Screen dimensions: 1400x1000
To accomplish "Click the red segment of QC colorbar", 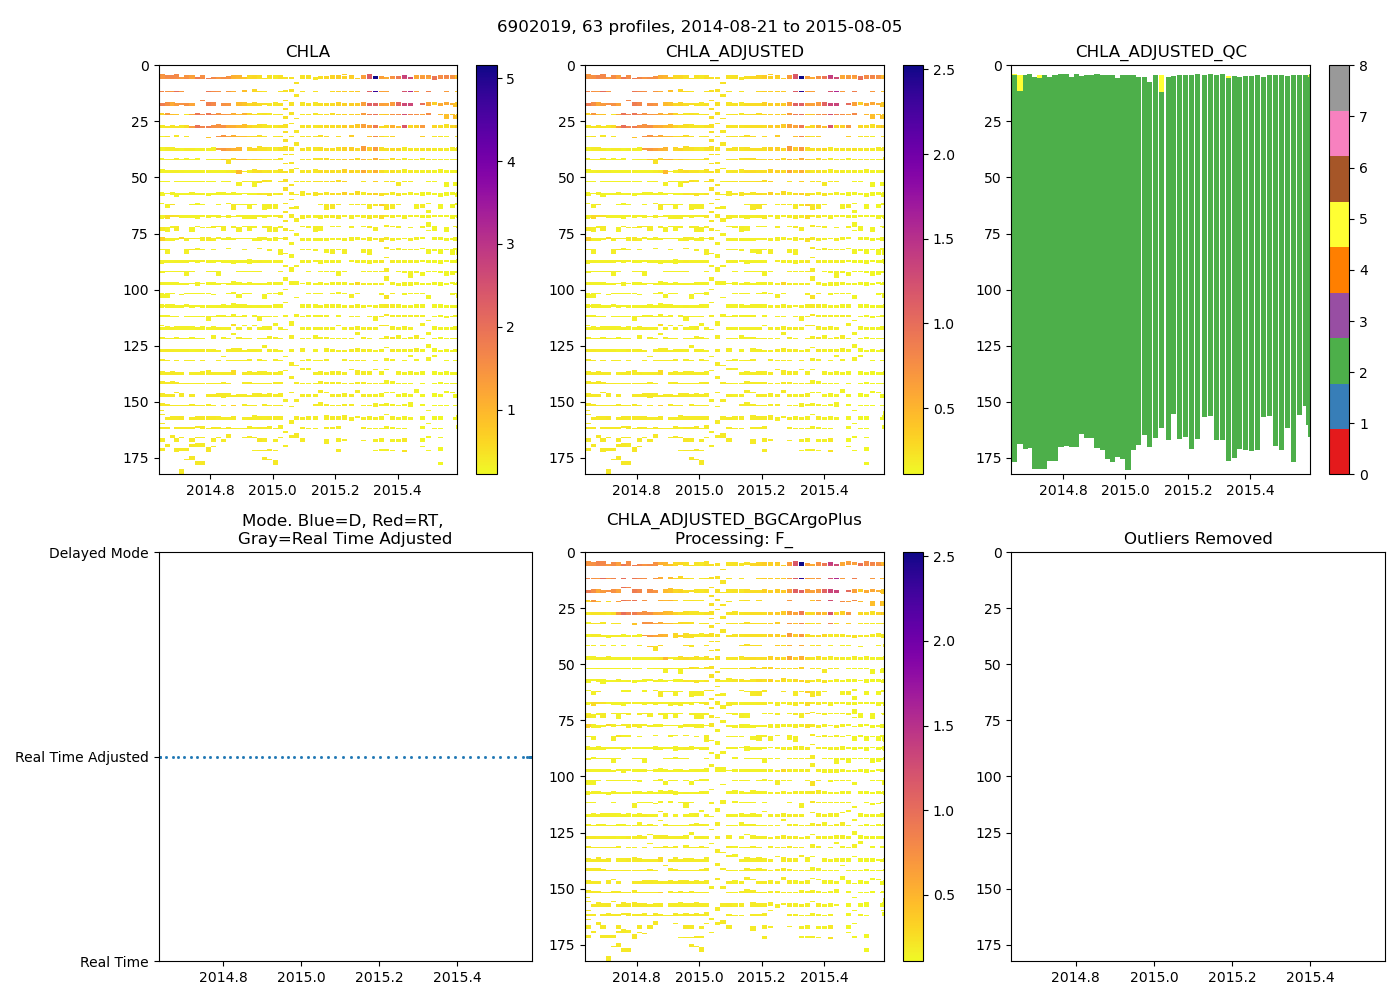I will coord(1339,452).
